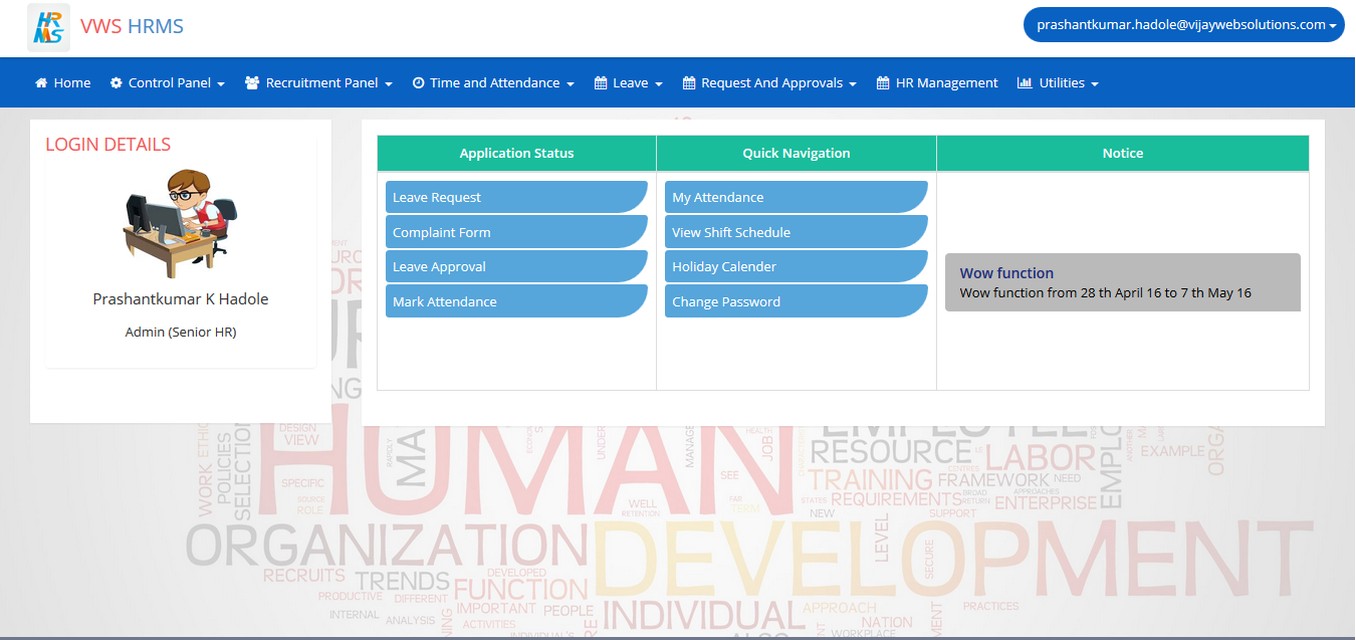Image resolution: width=1356 pixels, height=640 pixels.
Task: Open the user account dropdown showing prashantkumar.hadole email
Action: (x=1183, y=24)
